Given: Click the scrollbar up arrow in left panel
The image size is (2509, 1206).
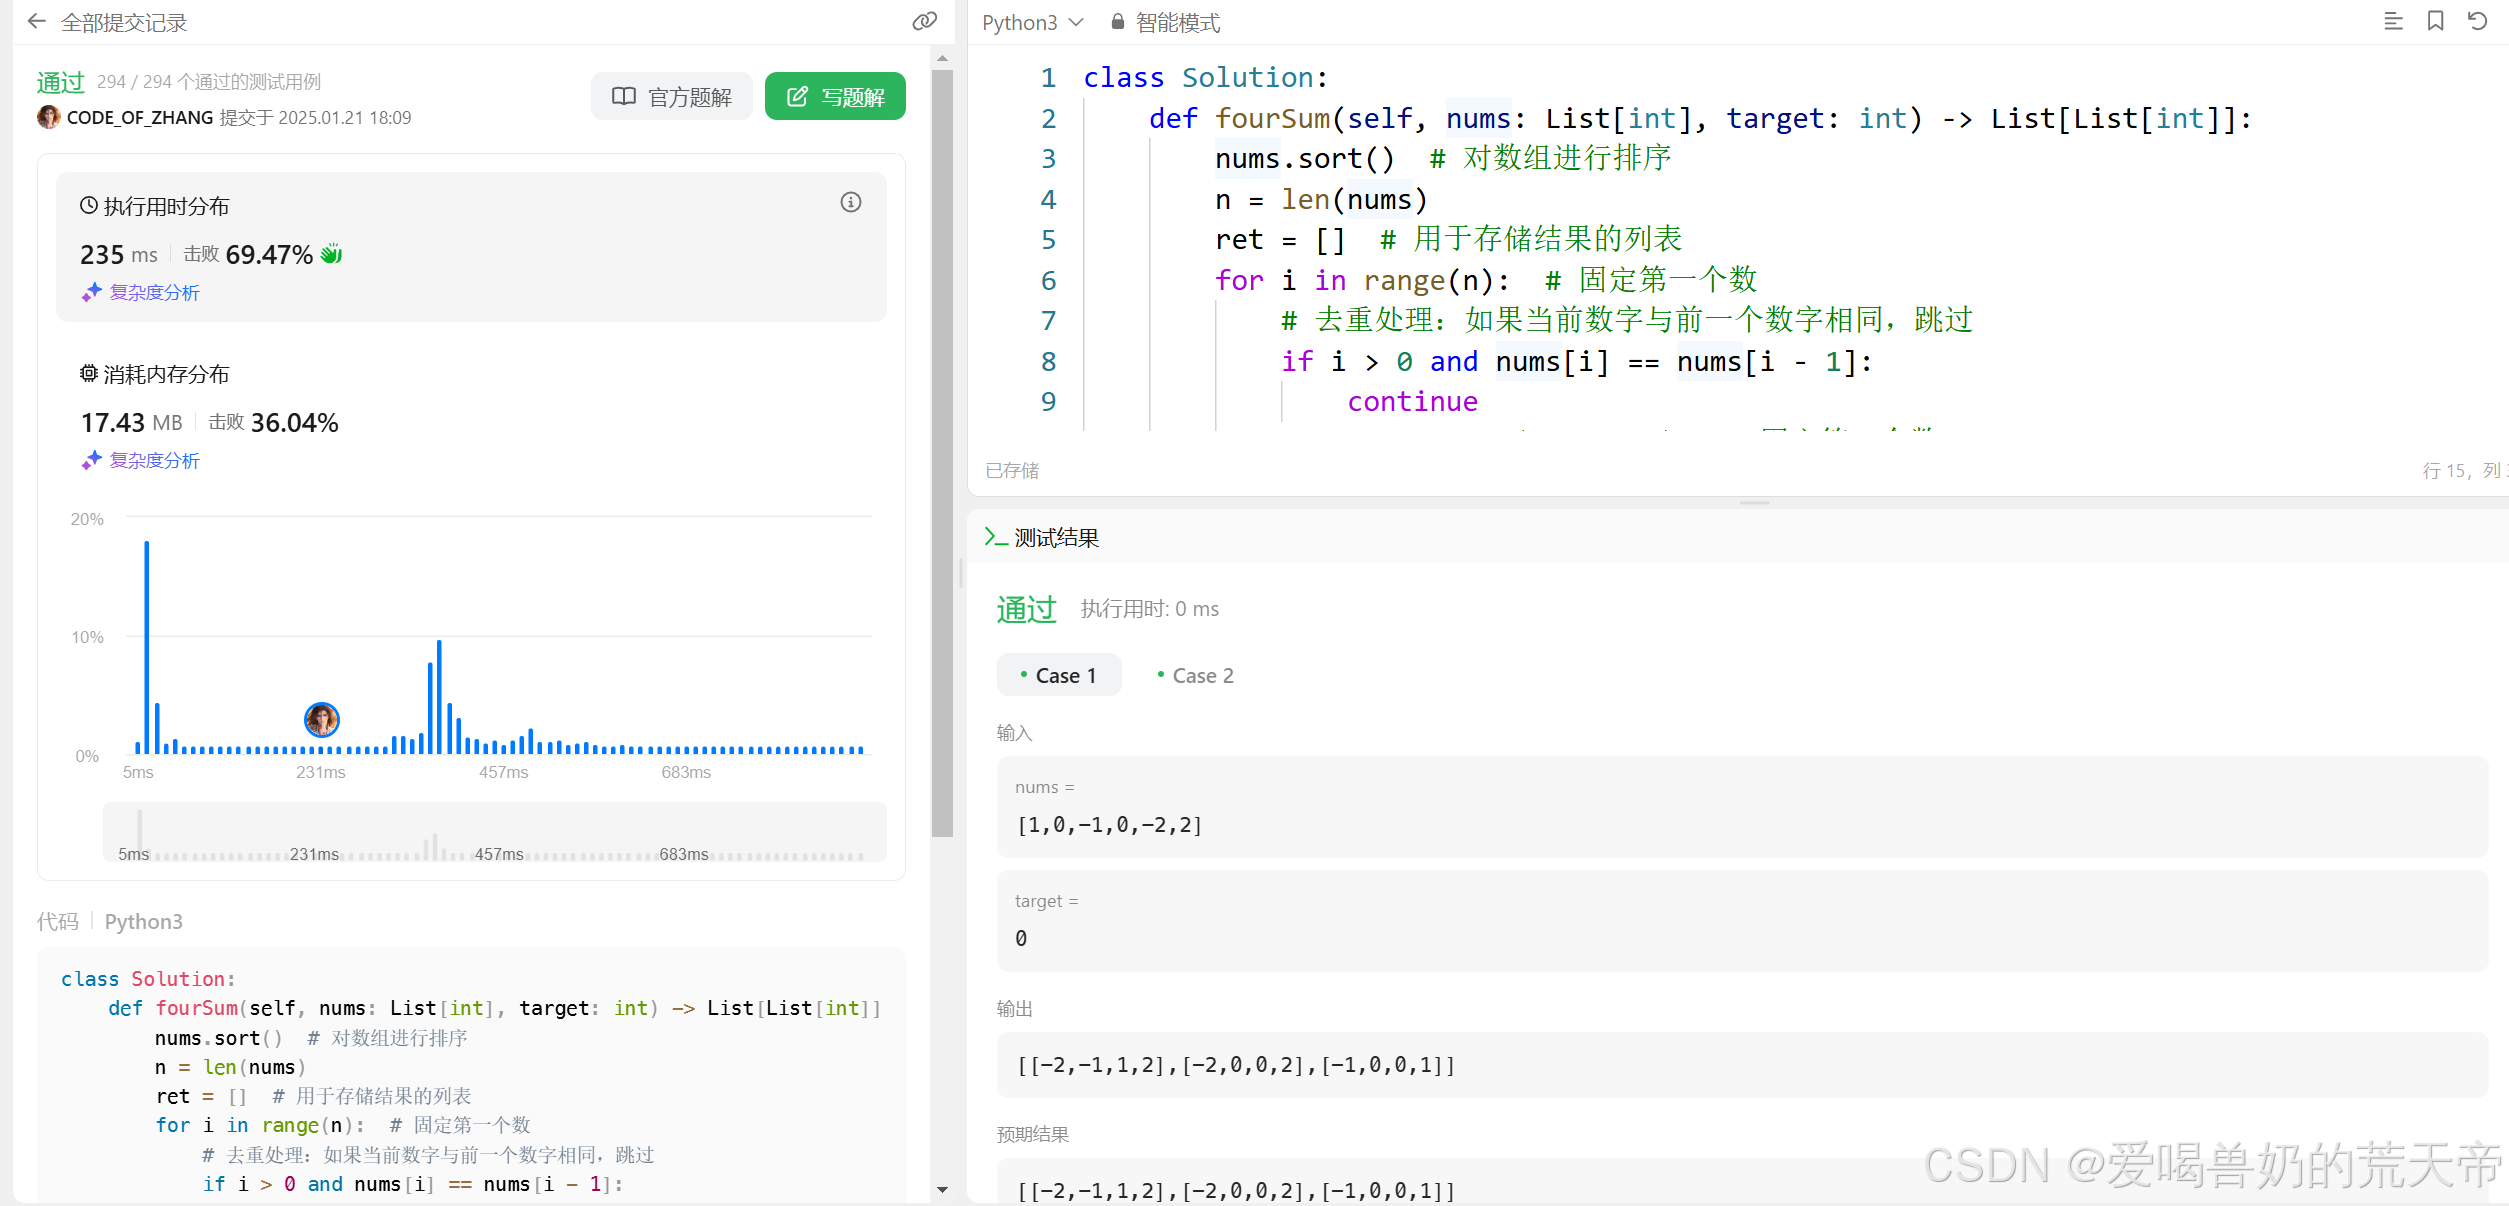Looking at the screenshot, I should (942, 58).
